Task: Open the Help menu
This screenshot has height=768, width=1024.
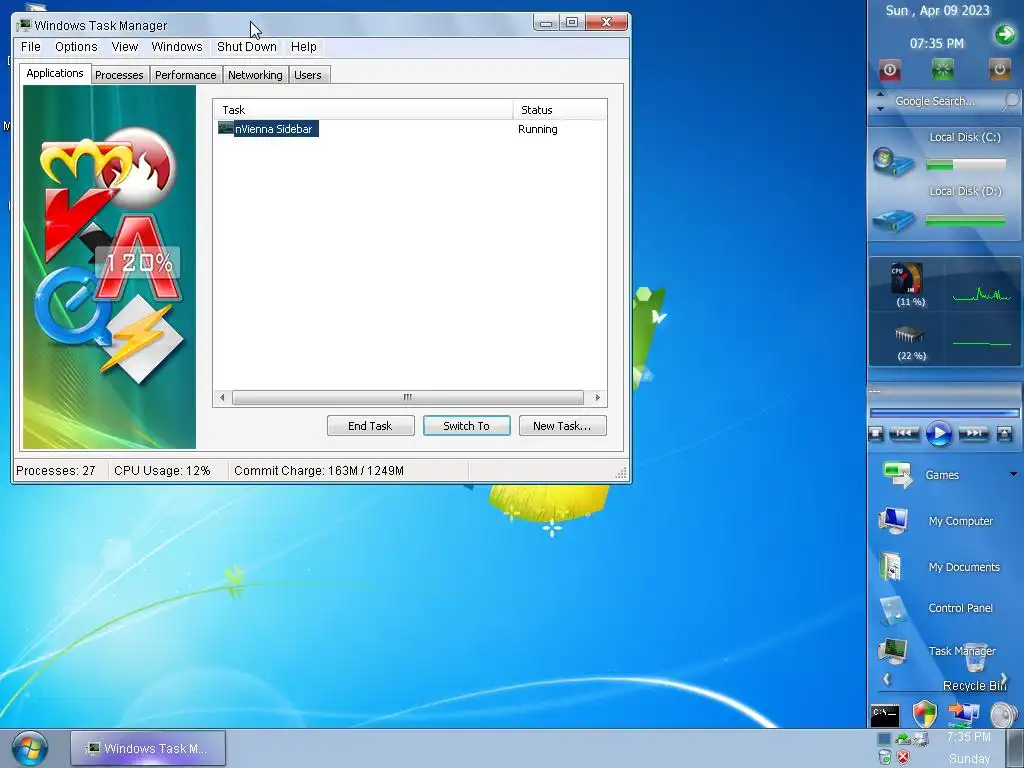Action: (303, 46)
